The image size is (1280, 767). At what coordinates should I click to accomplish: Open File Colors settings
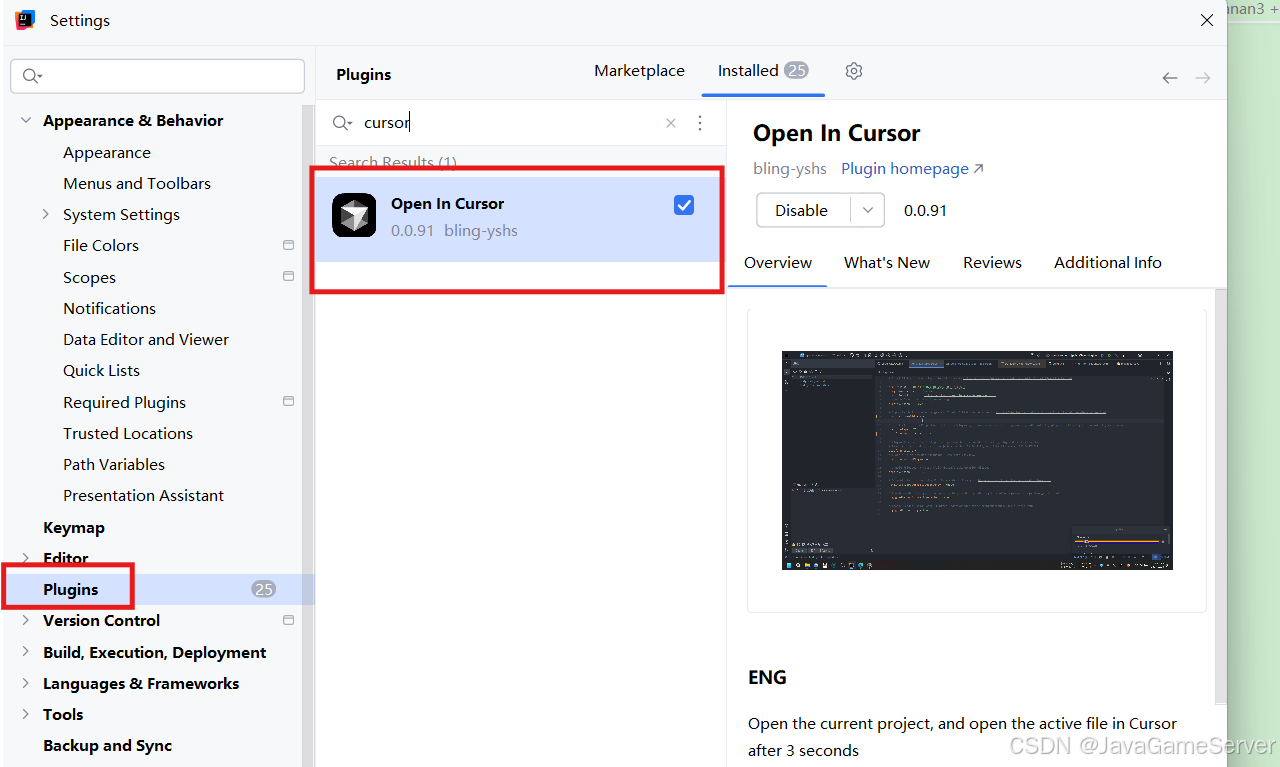click(x=101, y=245)
